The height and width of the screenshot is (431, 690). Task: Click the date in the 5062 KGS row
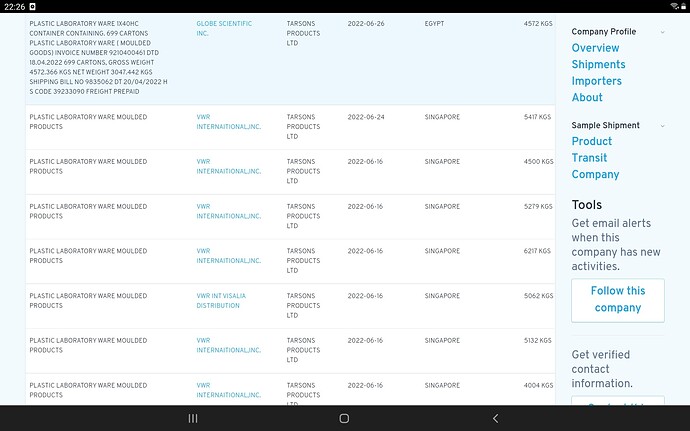point(365,296)
